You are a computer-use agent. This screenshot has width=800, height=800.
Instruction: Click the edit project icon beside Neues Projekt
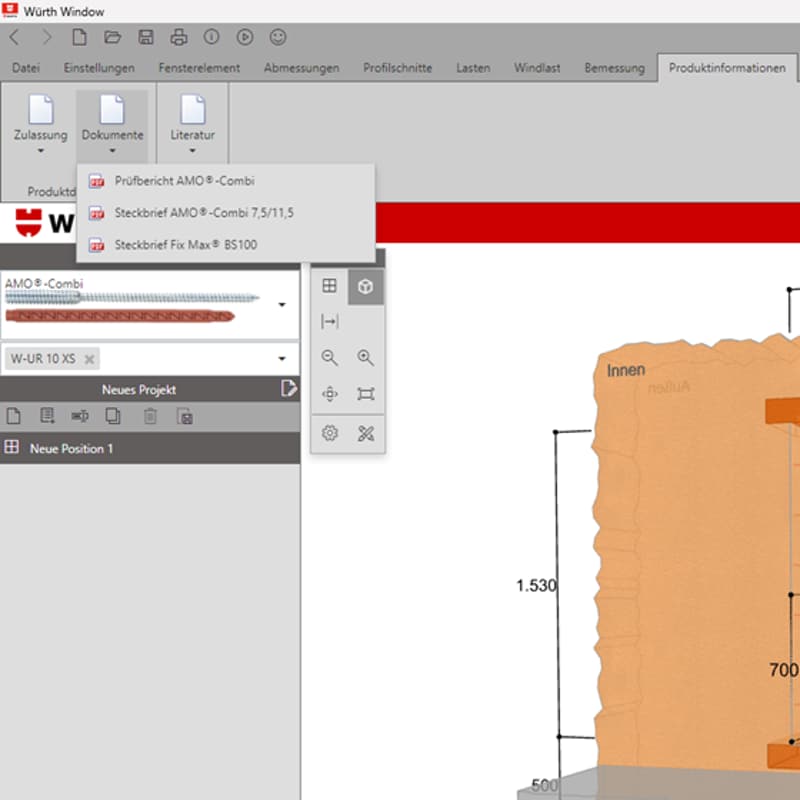pyautogui.click(x=288, y=389)
